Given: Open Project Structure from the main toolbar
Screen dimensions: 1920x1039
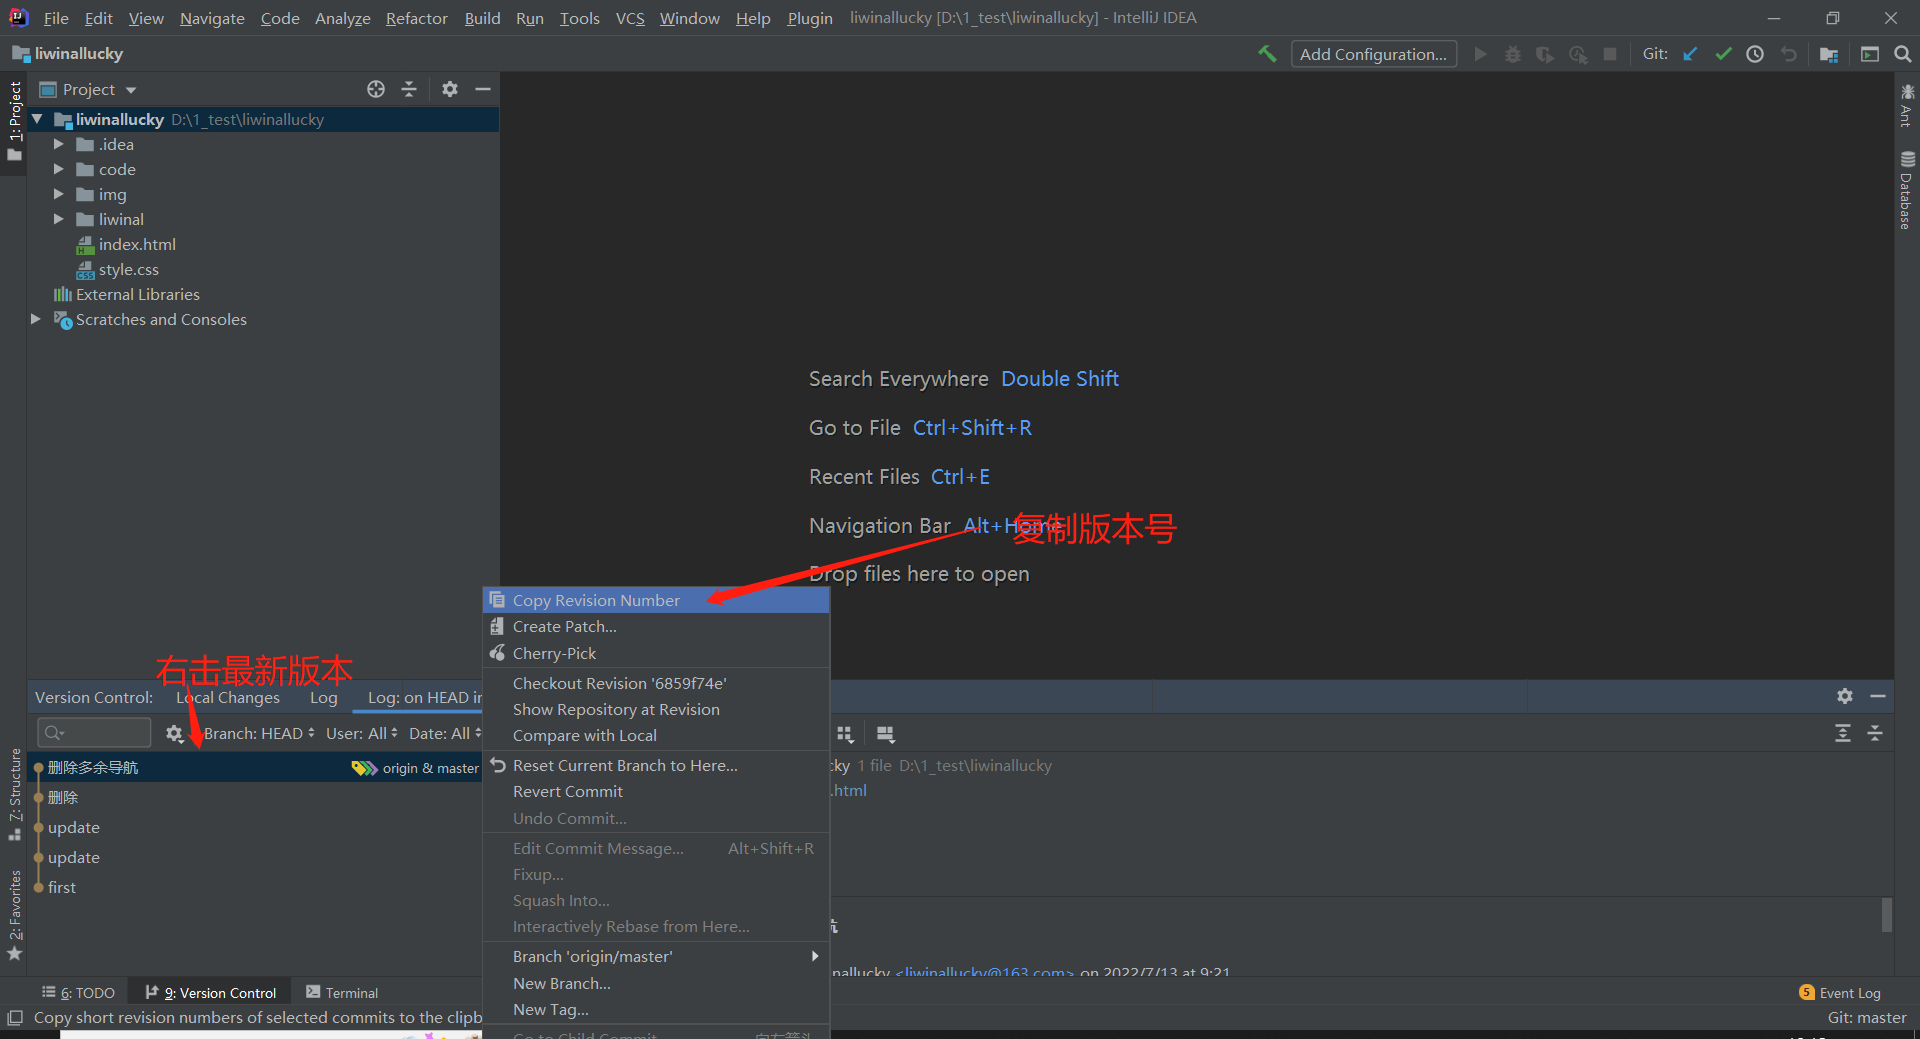Looking at the screenshot, I should tap(1829, 54).
